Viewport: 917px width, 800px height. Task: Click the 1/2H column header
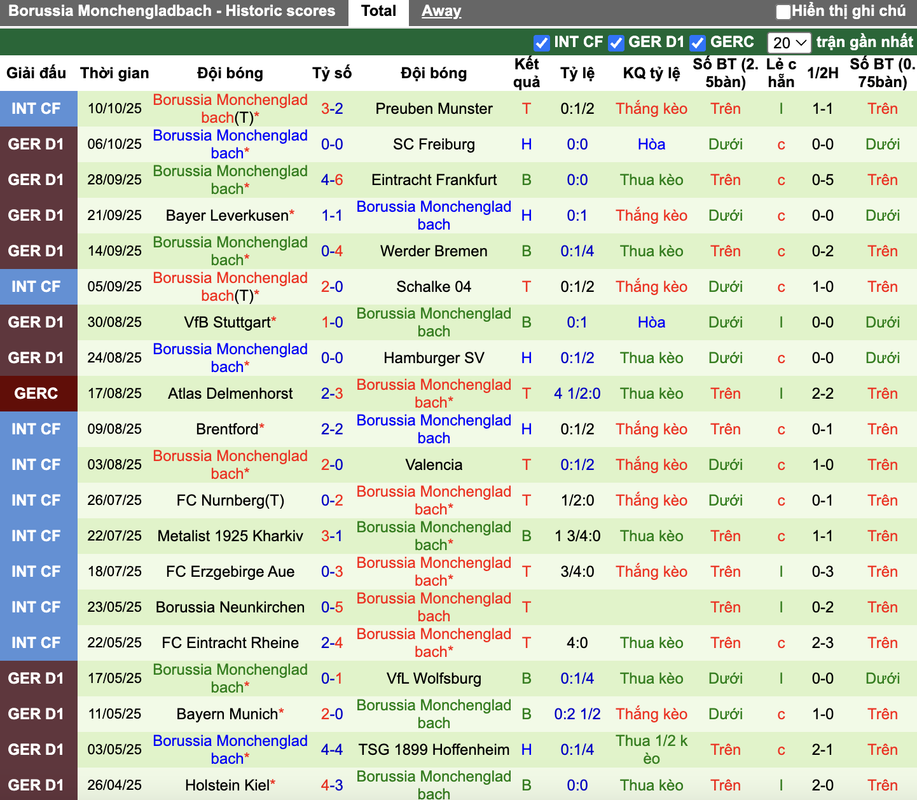[822, 73]
